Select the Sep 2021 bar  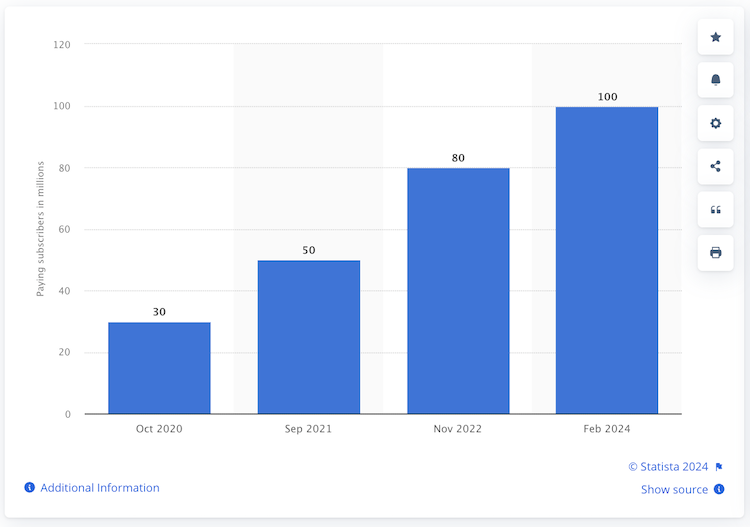click(x=308, y=337)
